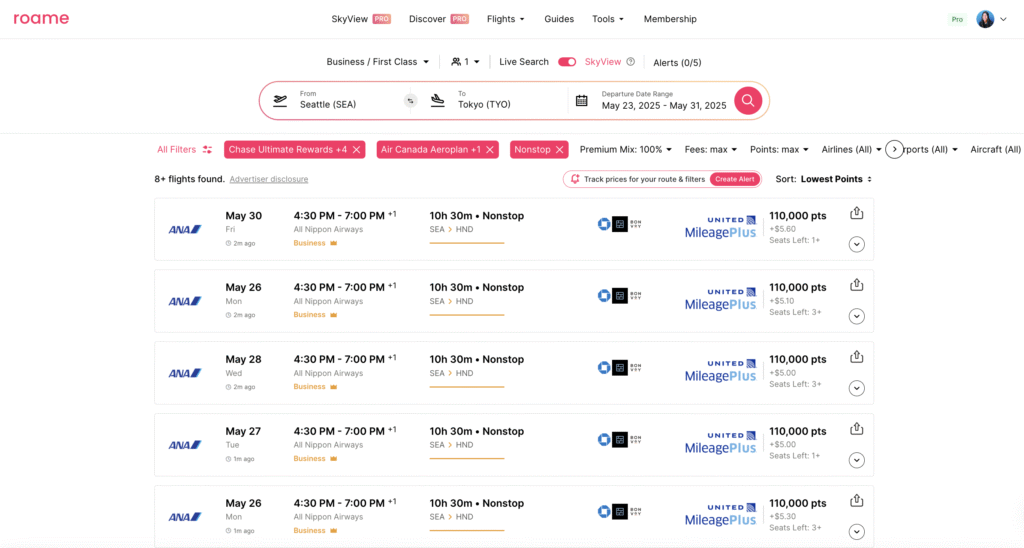The width and height of the screenshot is (1024, 548).
Task: Click the SkyView info question icon
Action: [630, 62]
